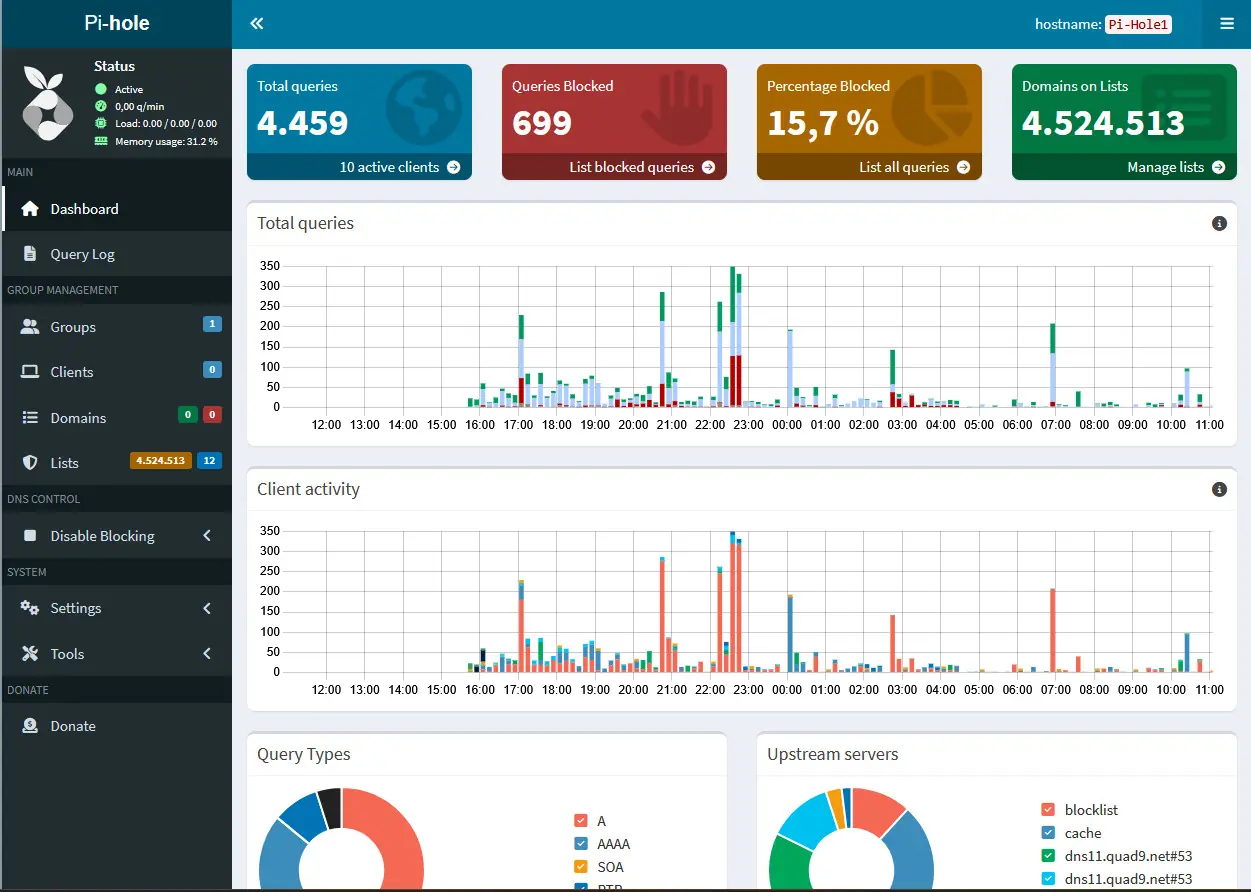Click the "Pi-Hole1" hostname label
This screenshot has height=892, width=1251.
[x=1139, y=24]
